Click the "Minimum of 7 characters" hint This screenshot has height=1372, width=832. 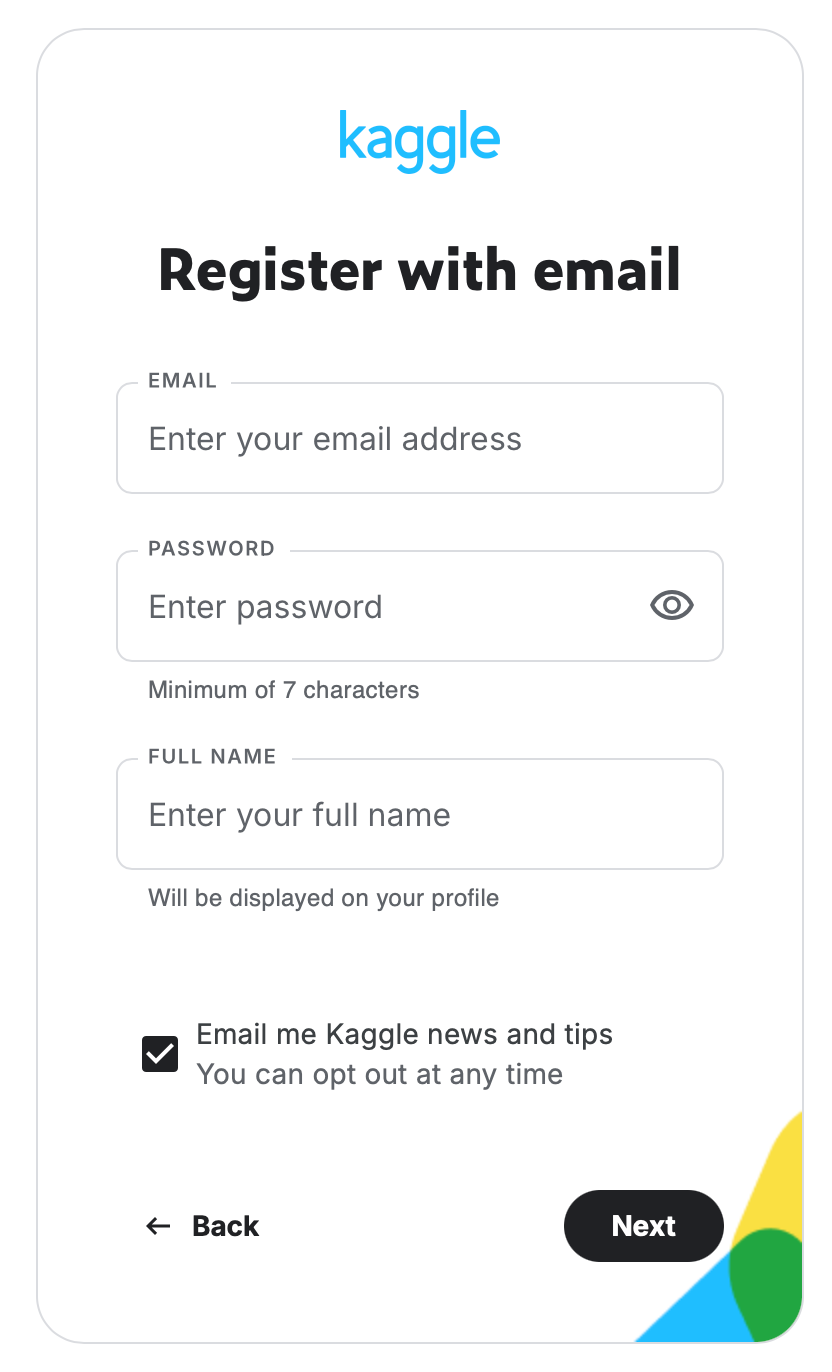[283, 690]
